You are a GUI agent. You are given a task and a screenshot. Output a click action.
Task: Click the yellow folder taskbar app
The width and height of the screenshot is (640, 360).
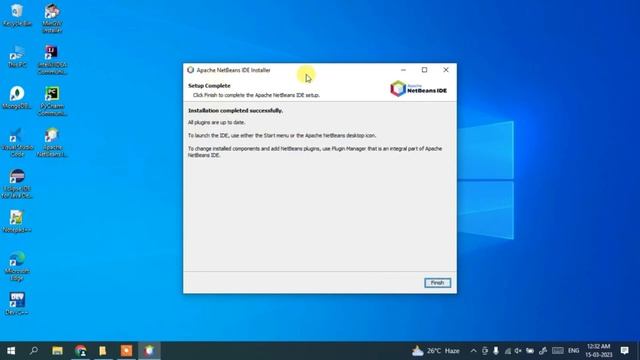click(x=103, y=351)
